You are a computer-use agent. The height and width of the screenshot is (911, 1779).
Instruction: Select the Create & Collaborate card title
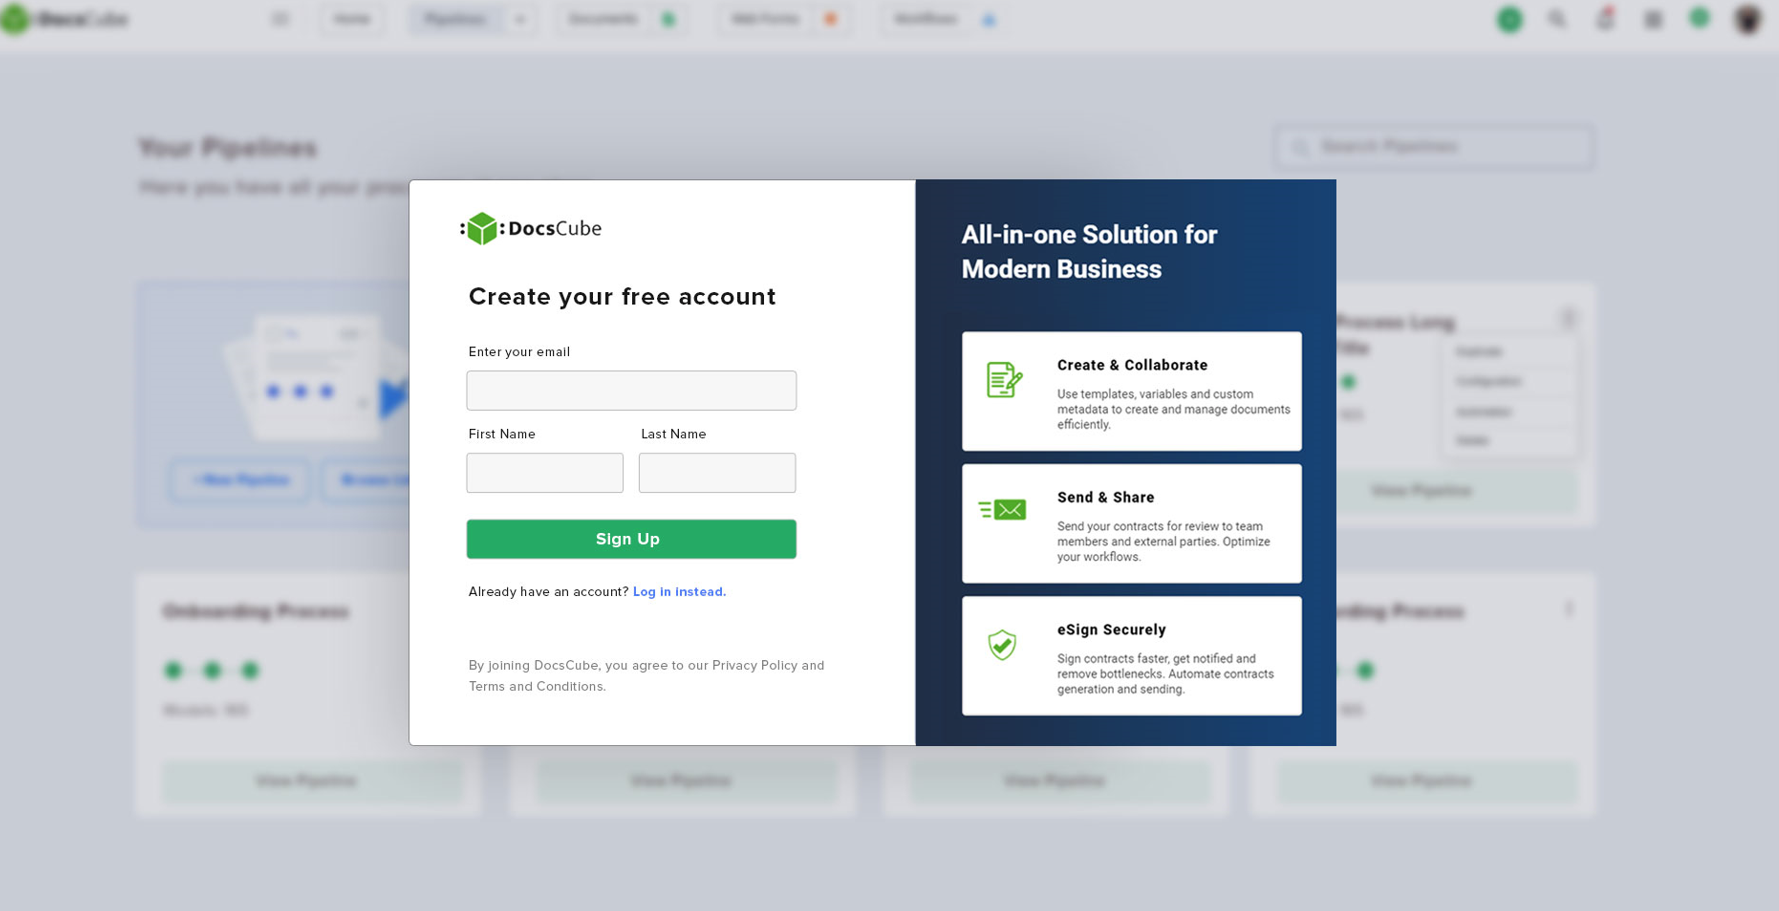(x=1132, y=365)
